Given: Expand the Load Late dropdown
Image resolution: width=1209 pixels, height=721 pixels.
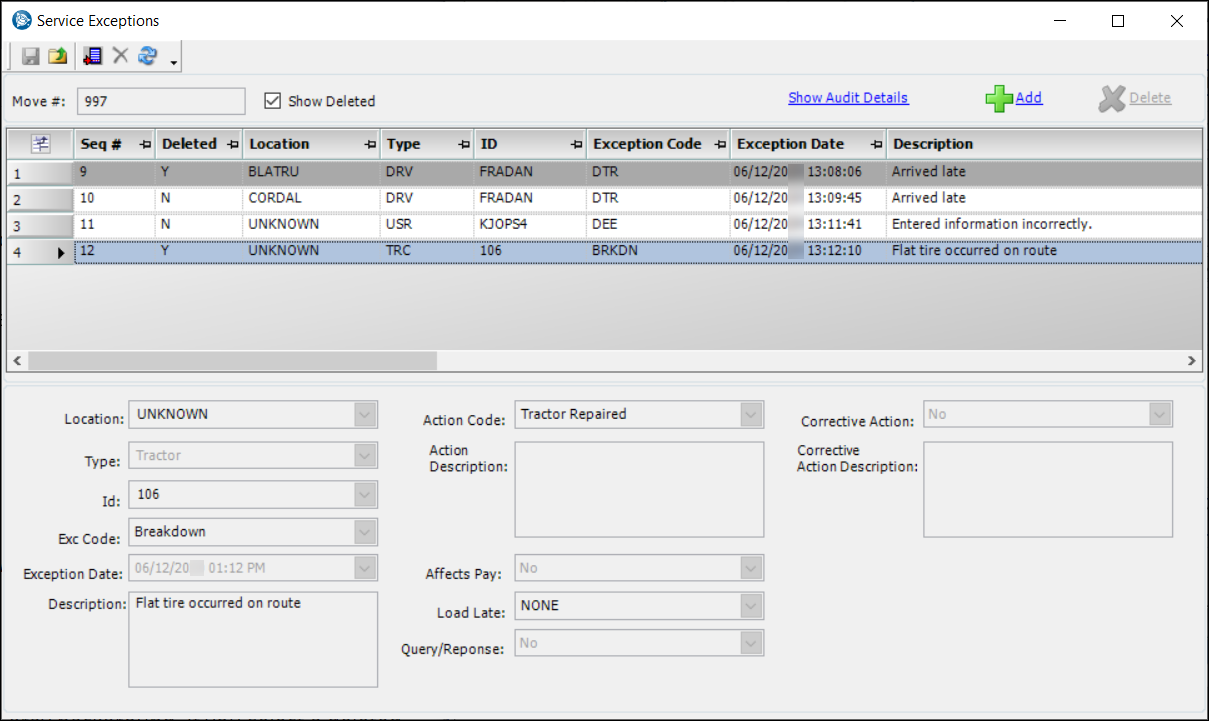Looking at the screenshot, I should pos(751,605).
